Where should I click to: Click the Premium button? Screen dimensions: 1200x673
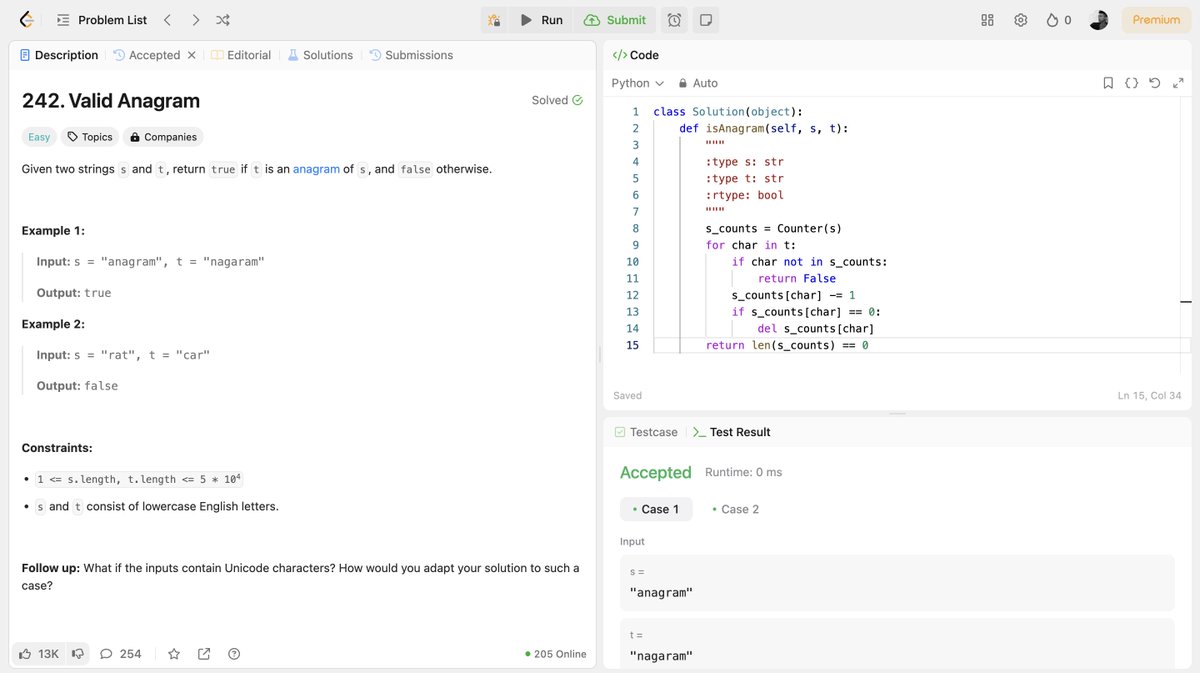pyautogui.click(x=1156, y=20)
